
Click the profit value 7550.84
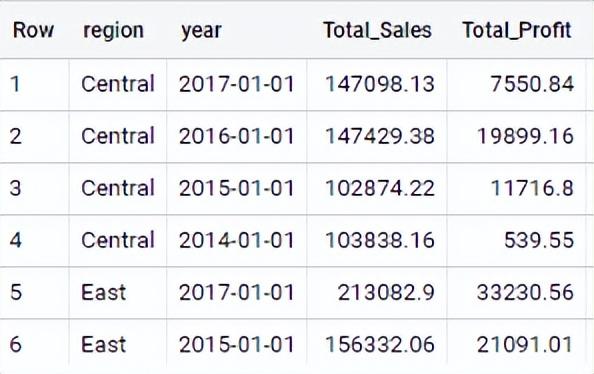click(532, 84)
